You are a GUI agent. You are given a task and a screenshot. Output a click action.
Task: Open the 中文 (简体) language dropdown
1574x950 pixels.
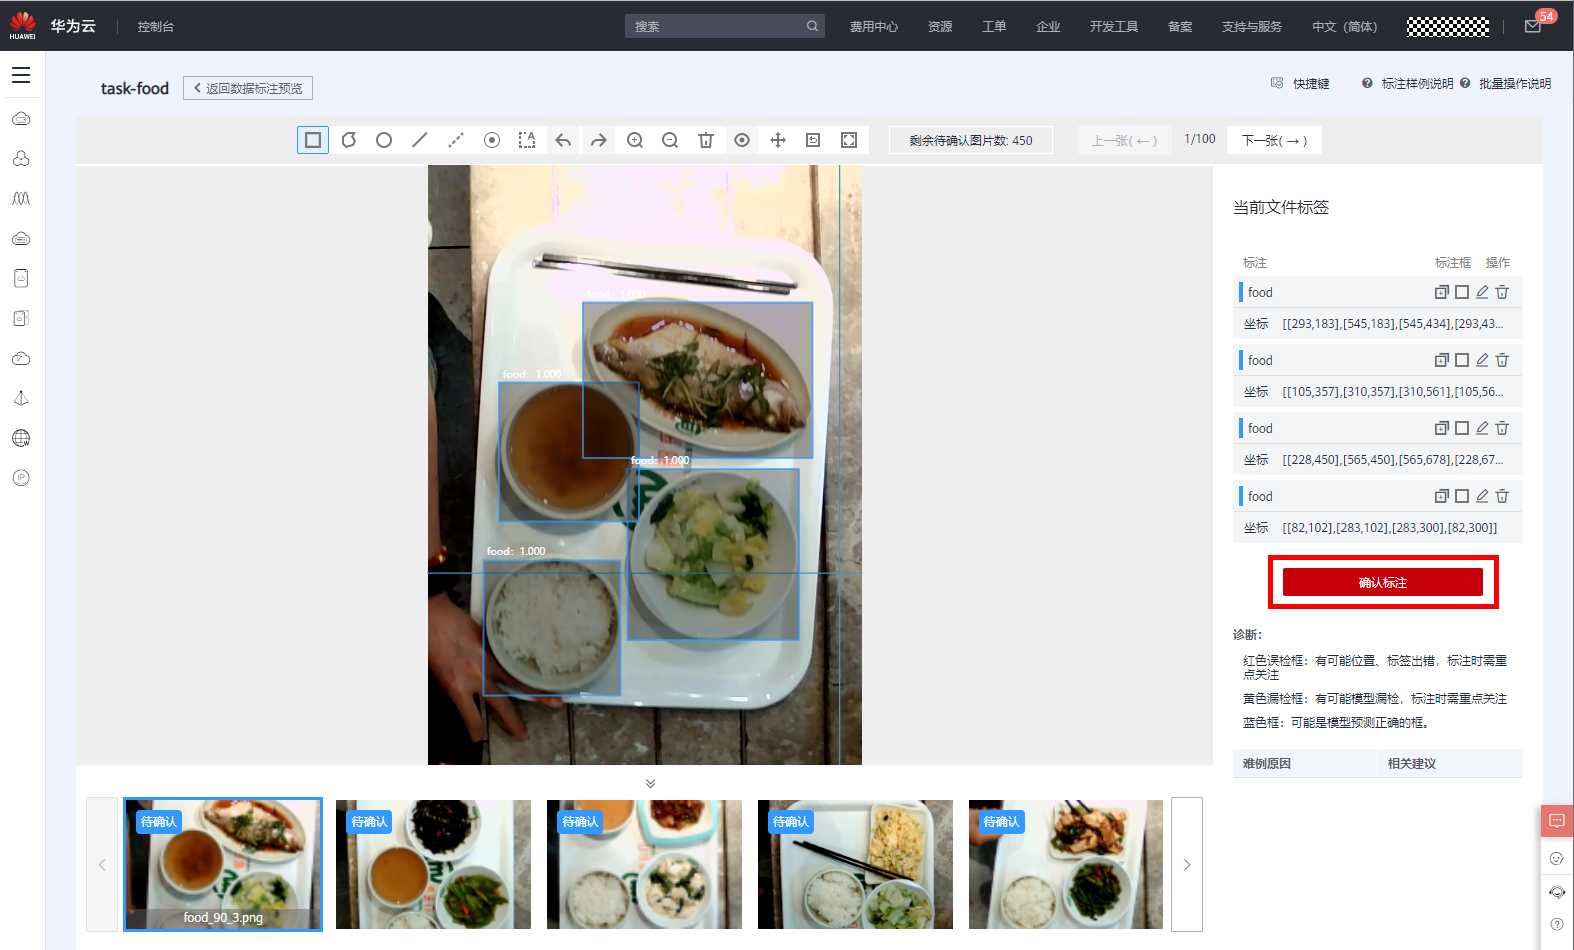[x=1344, y=27]
